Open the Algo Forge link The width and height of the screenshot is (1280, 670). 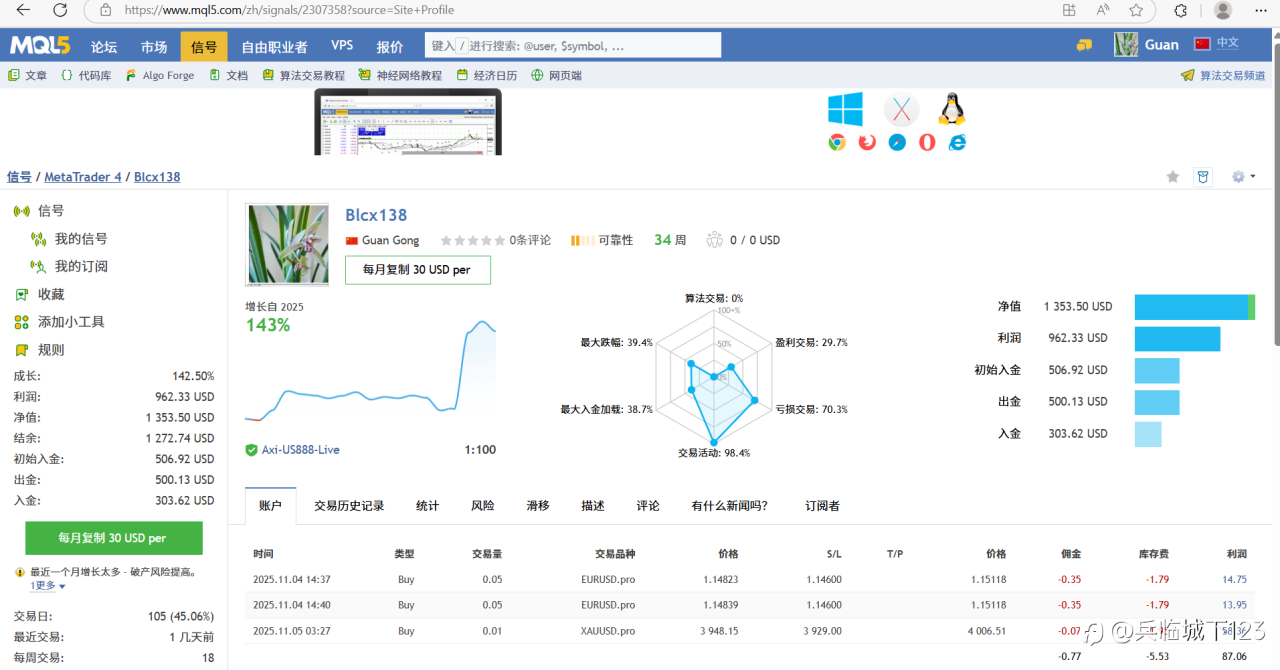coord(160,75)
